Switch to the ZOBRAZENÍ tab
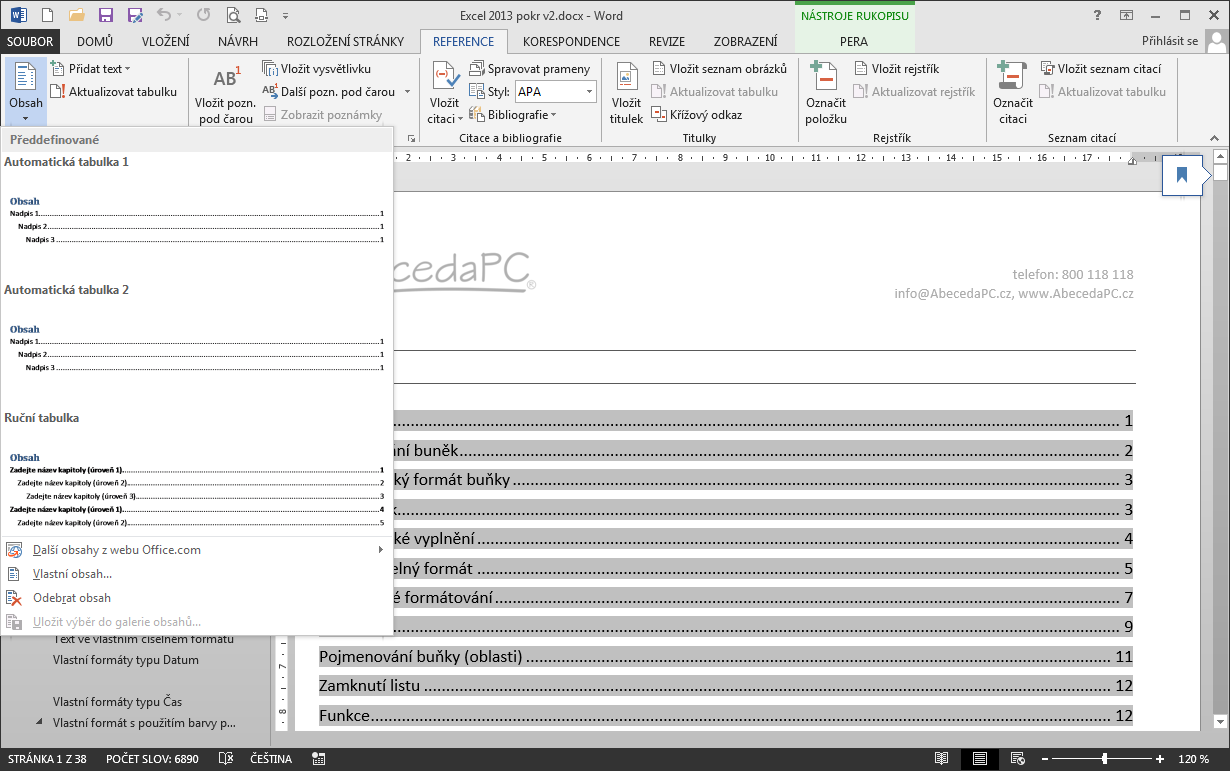1230x771 pixels. (x=745, y=41)
